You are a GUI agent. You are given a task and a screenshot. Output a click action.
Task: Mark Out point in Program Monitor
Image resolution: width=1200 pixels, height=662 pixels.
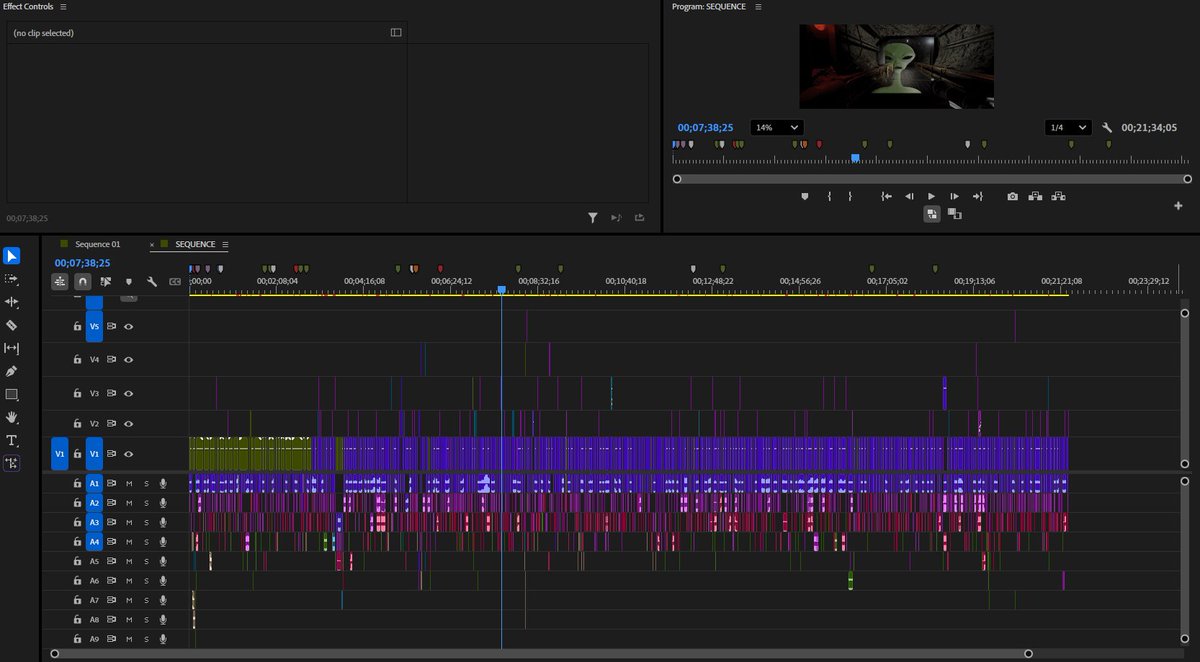(x=851, y=196)
